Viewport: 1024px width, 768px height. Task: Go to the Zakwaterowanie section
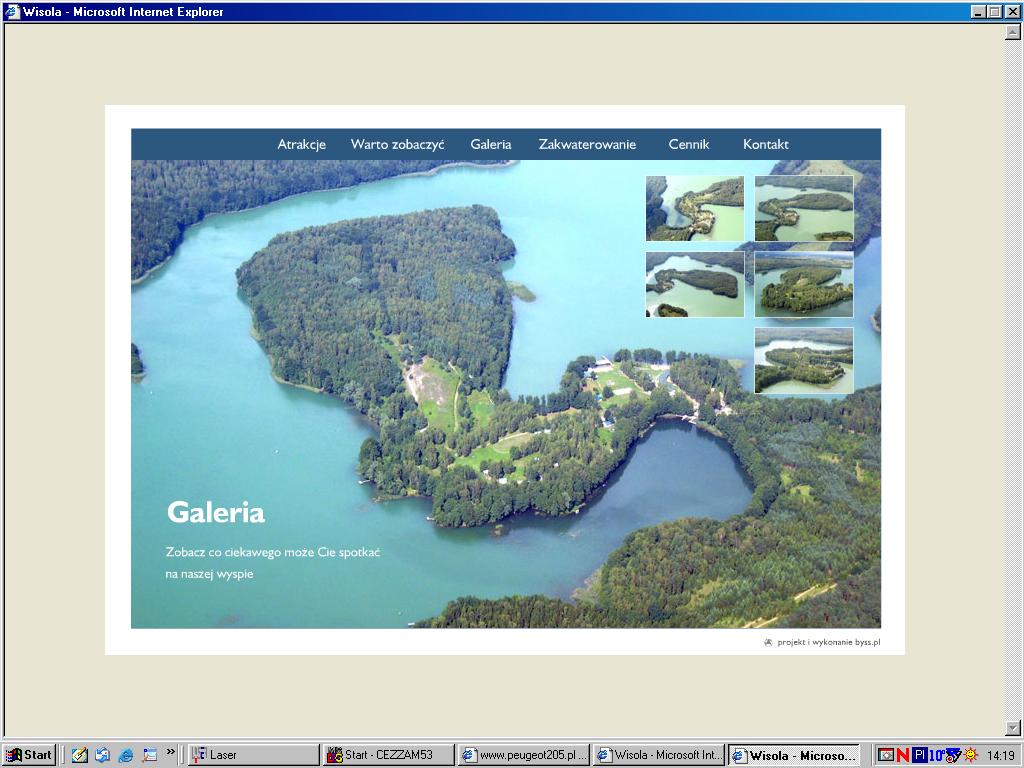(587, 144)
